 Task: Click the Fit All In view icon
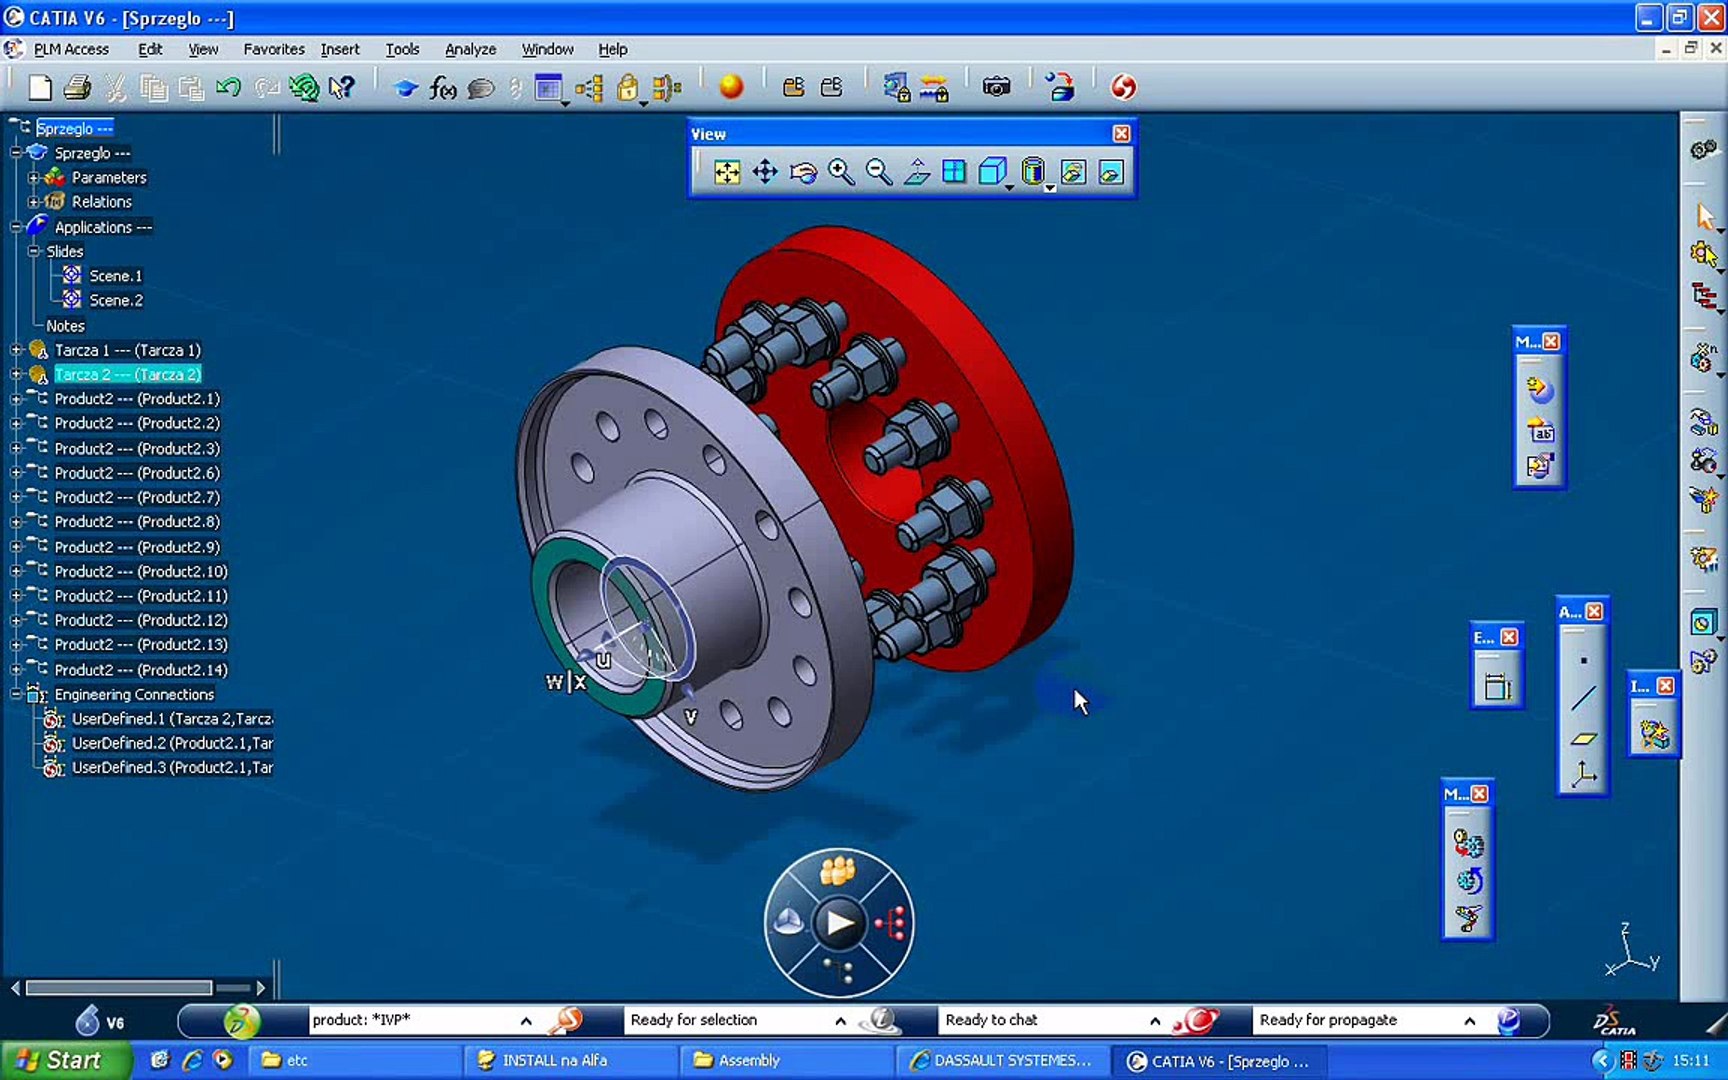[727, 172]
